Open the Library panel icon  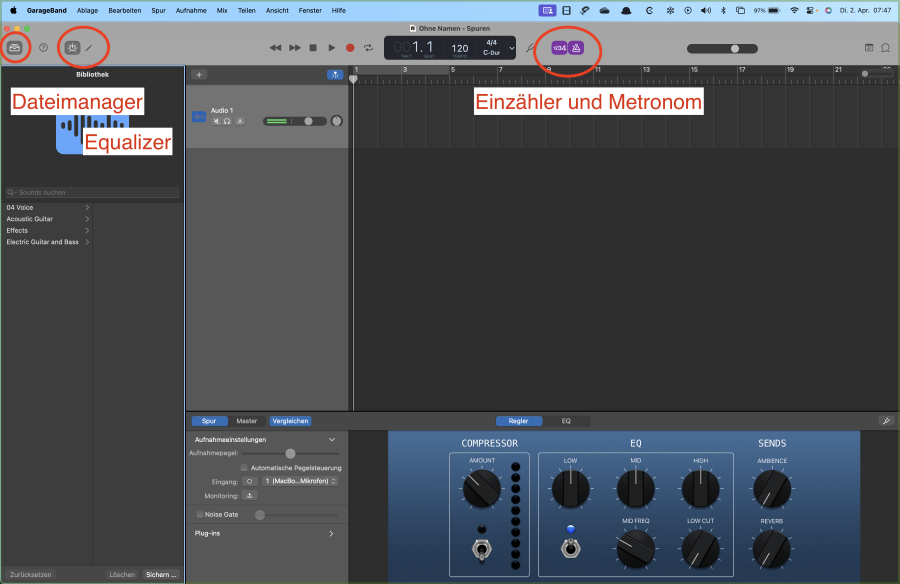(x=15, y=47)
